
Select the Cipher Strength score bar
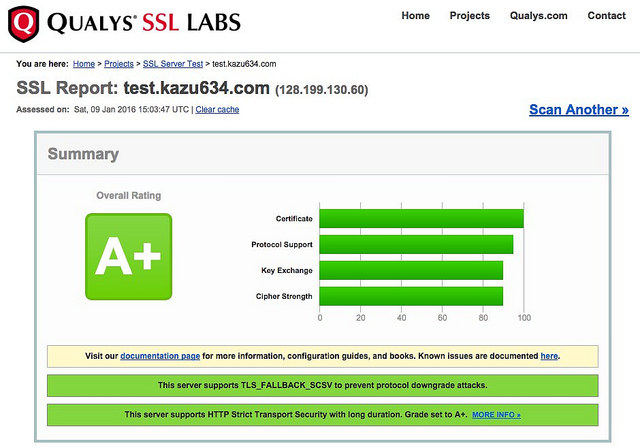tap(411, 296)
